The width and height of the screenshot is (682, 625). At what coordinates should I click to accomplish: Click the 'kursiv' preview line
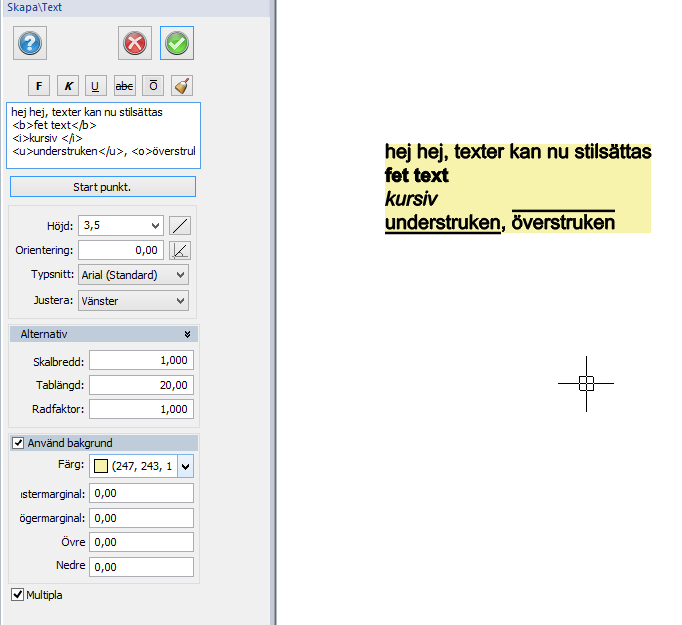(411, 199)
